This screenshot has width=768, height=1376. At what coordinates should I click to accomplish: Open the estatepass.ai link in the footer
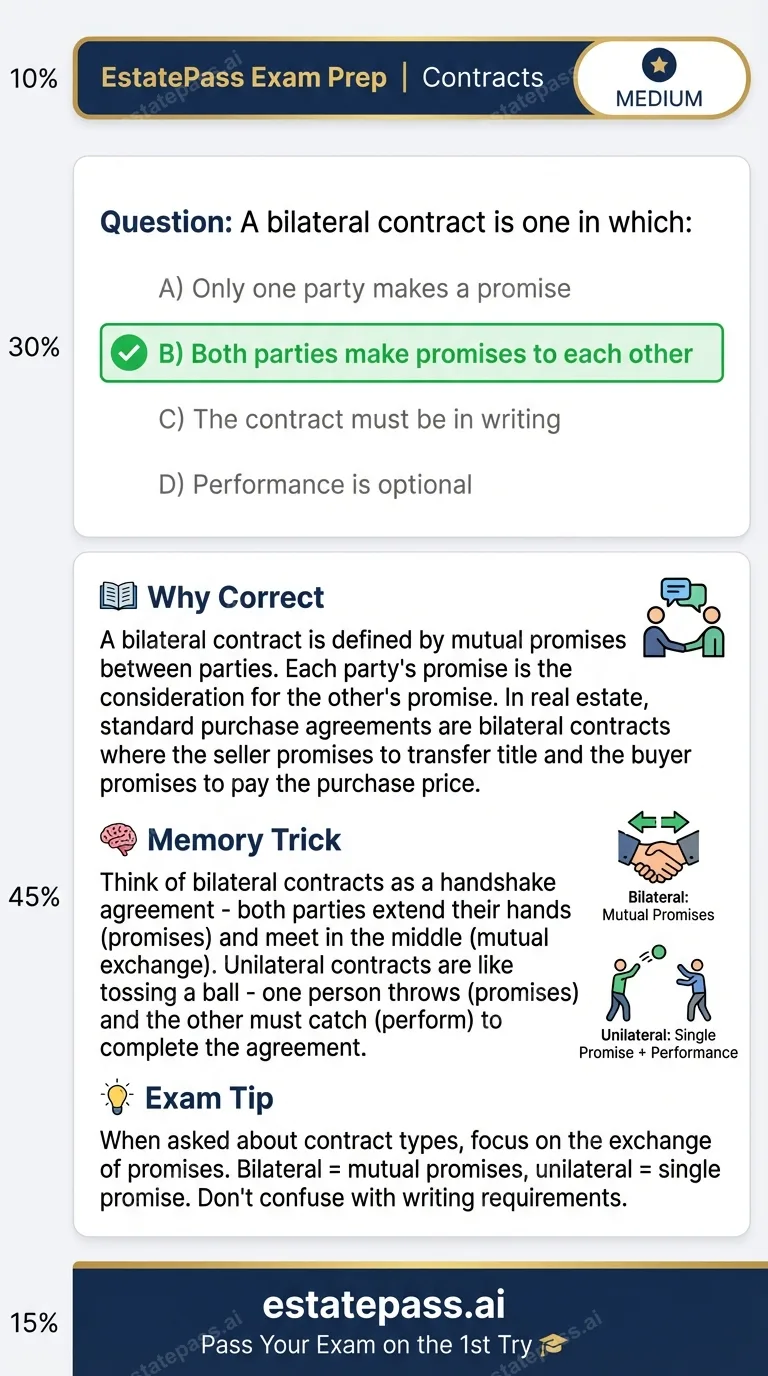click(384, 1304)
